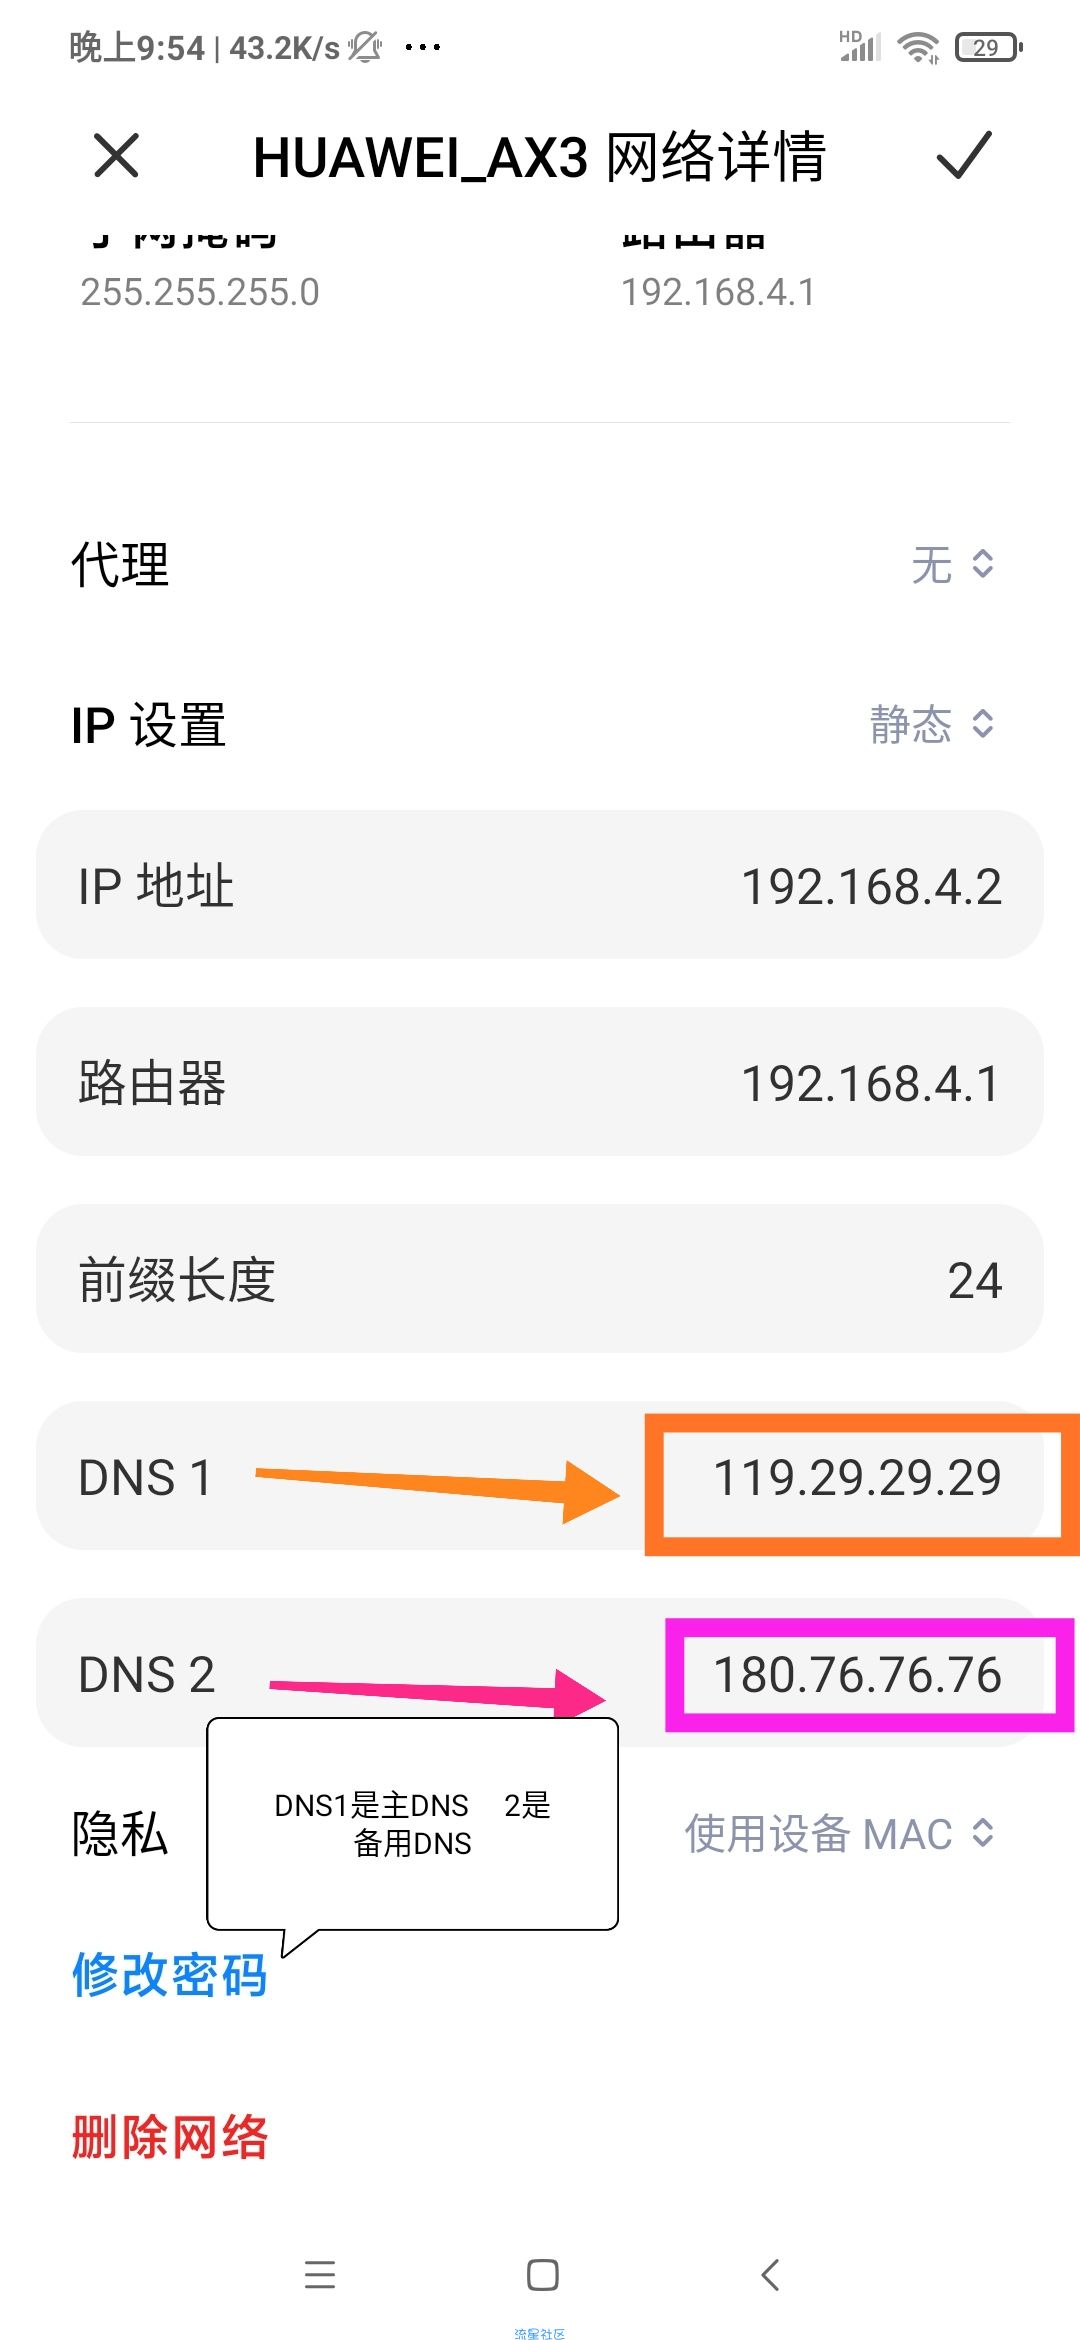The image size is (1080, 2340).
Task: Edit the 路由器 gateway field
Action: (540, 1082)
